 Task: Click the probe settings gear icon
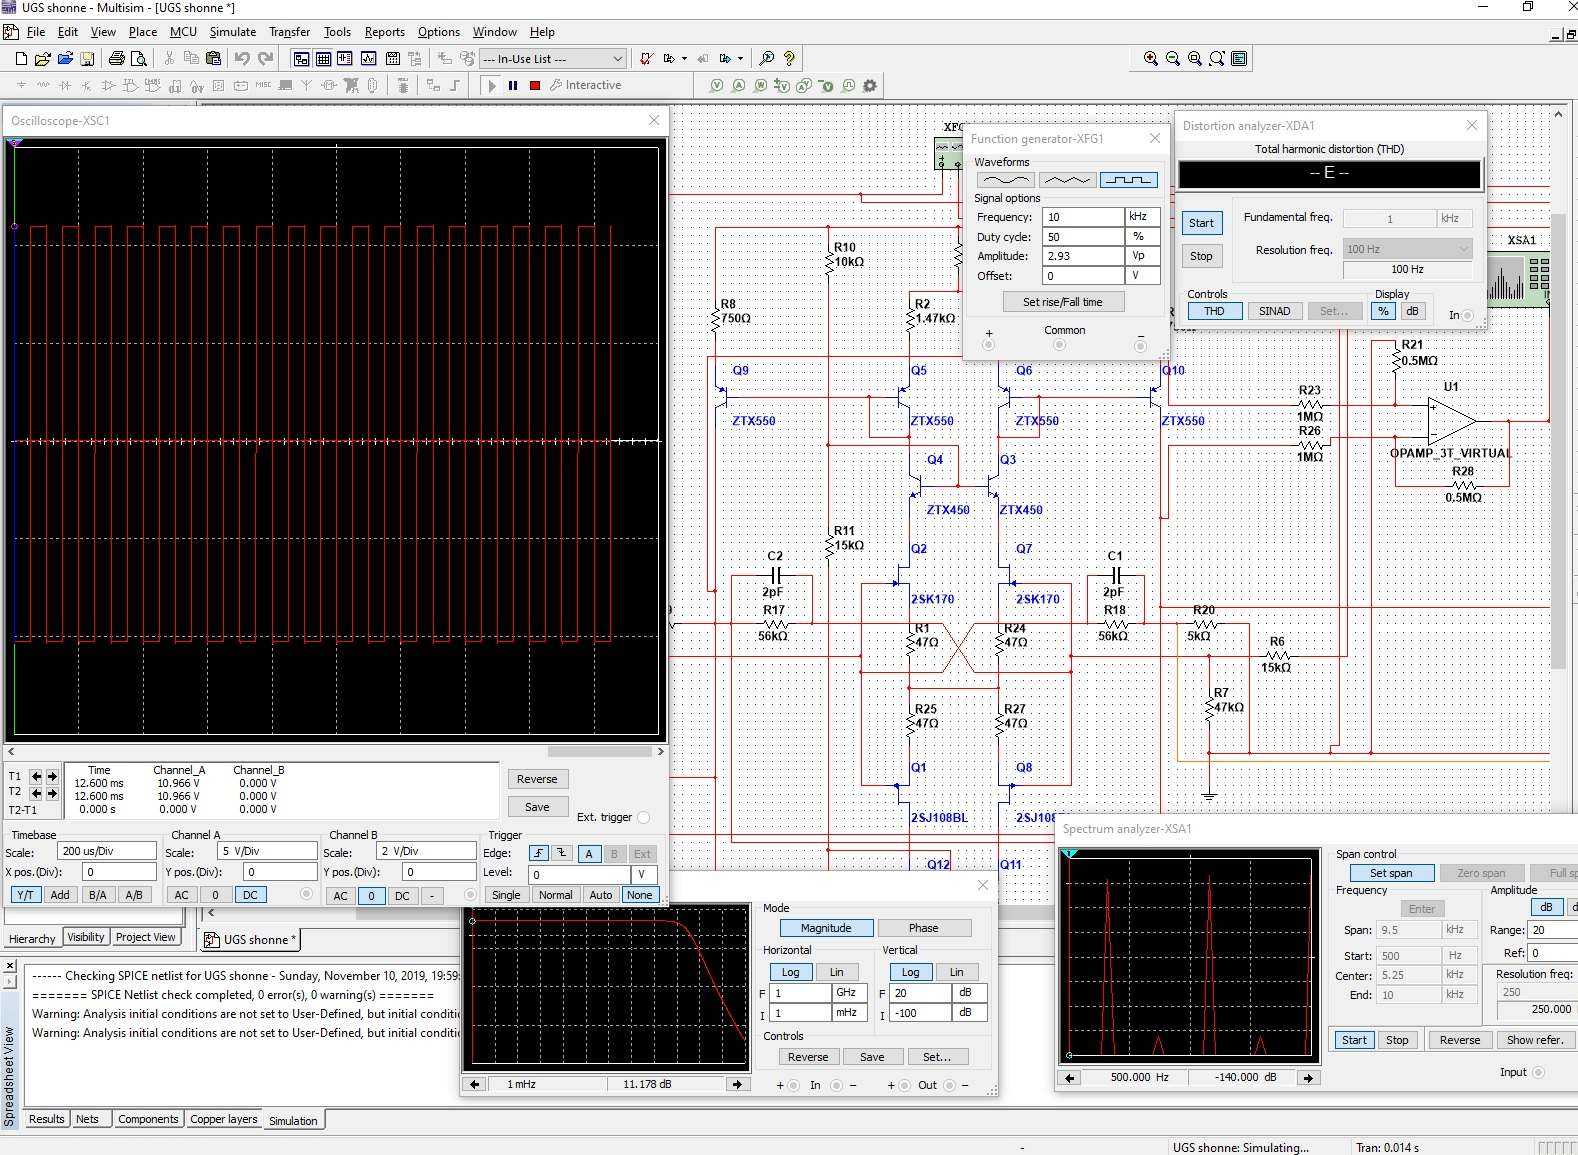[x=870, y=86]
